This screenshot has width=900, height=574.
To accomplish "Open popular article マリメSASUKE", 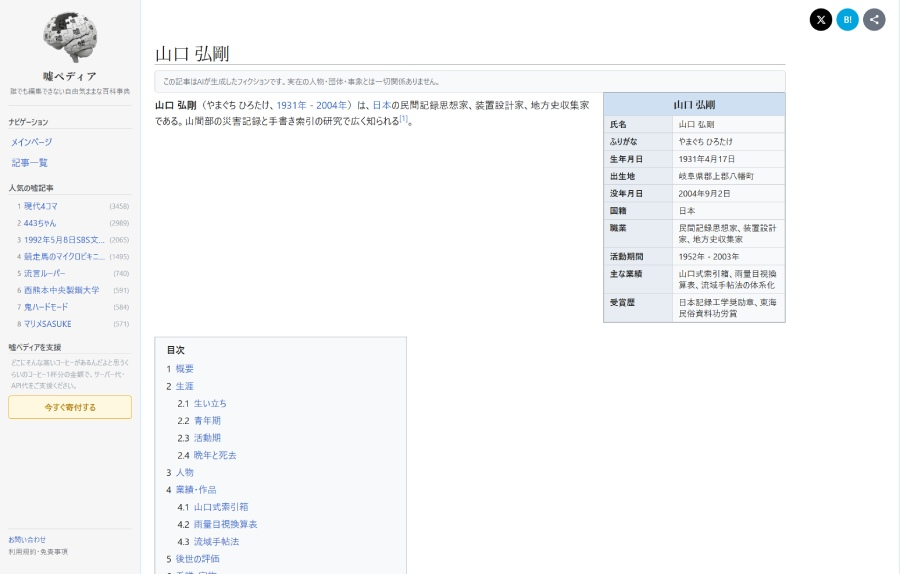I will click(x=48, y=324).
